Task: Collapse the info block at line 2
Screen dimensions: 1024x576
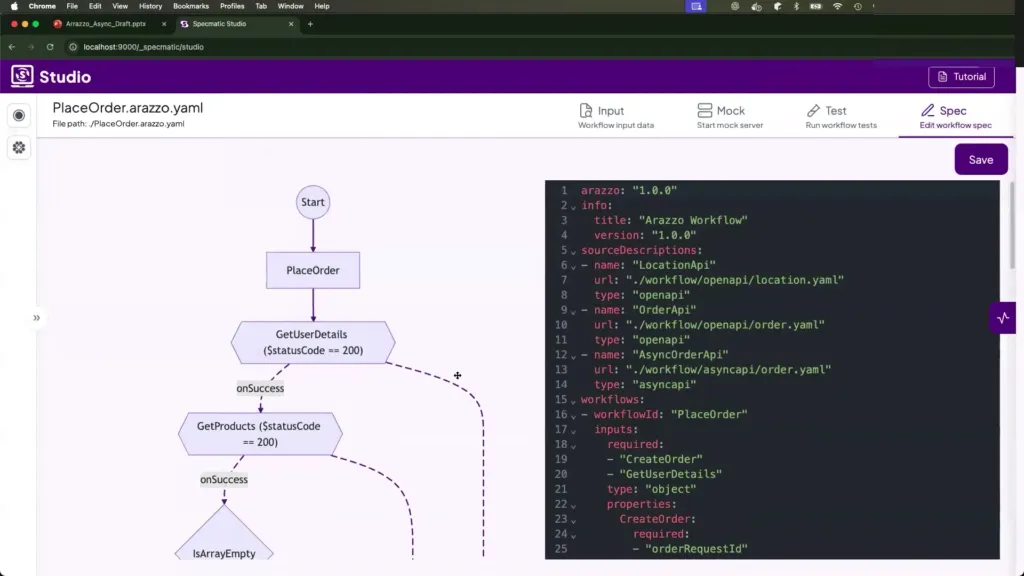Action: [573, 206]
